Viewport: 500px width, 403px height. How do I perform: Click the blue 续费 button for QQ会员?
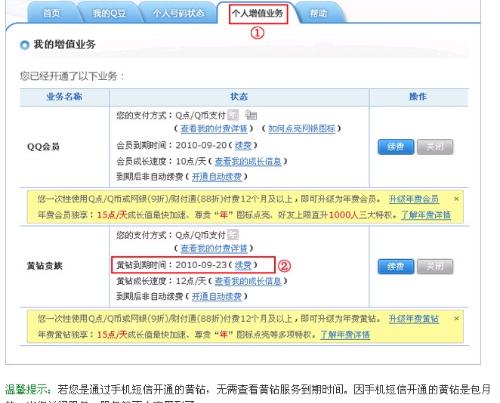(396, 147)
